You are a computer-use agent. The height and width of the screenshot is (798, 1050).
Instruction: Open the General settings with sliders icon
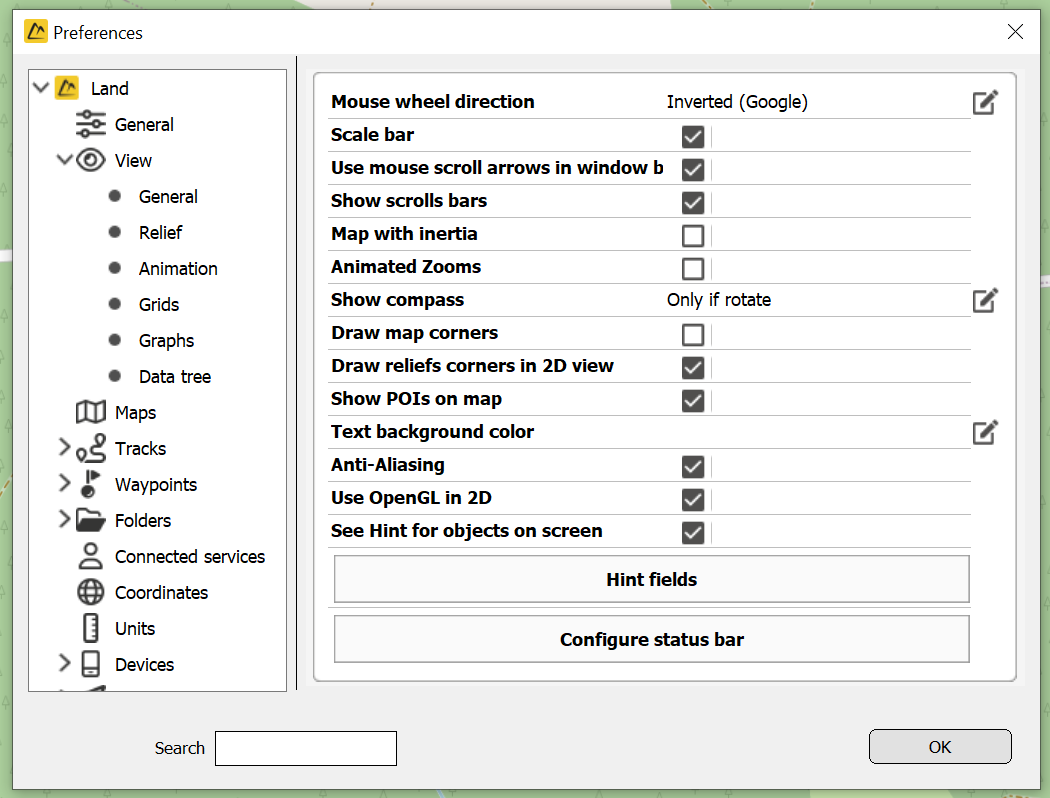tap(91, 124)
